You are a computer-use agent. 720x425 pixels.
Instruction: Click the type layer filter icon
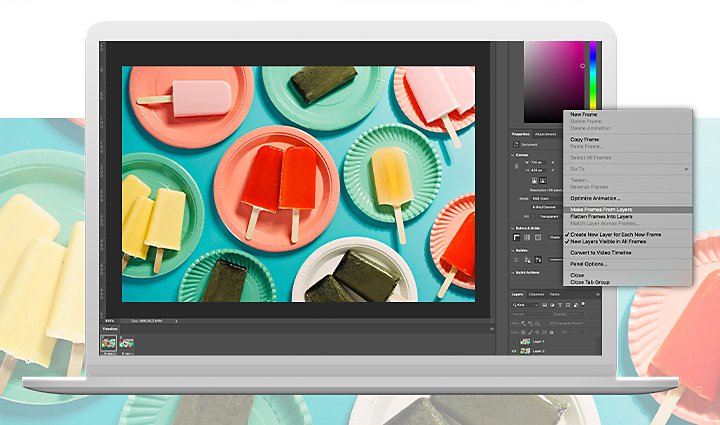[560, 305]
